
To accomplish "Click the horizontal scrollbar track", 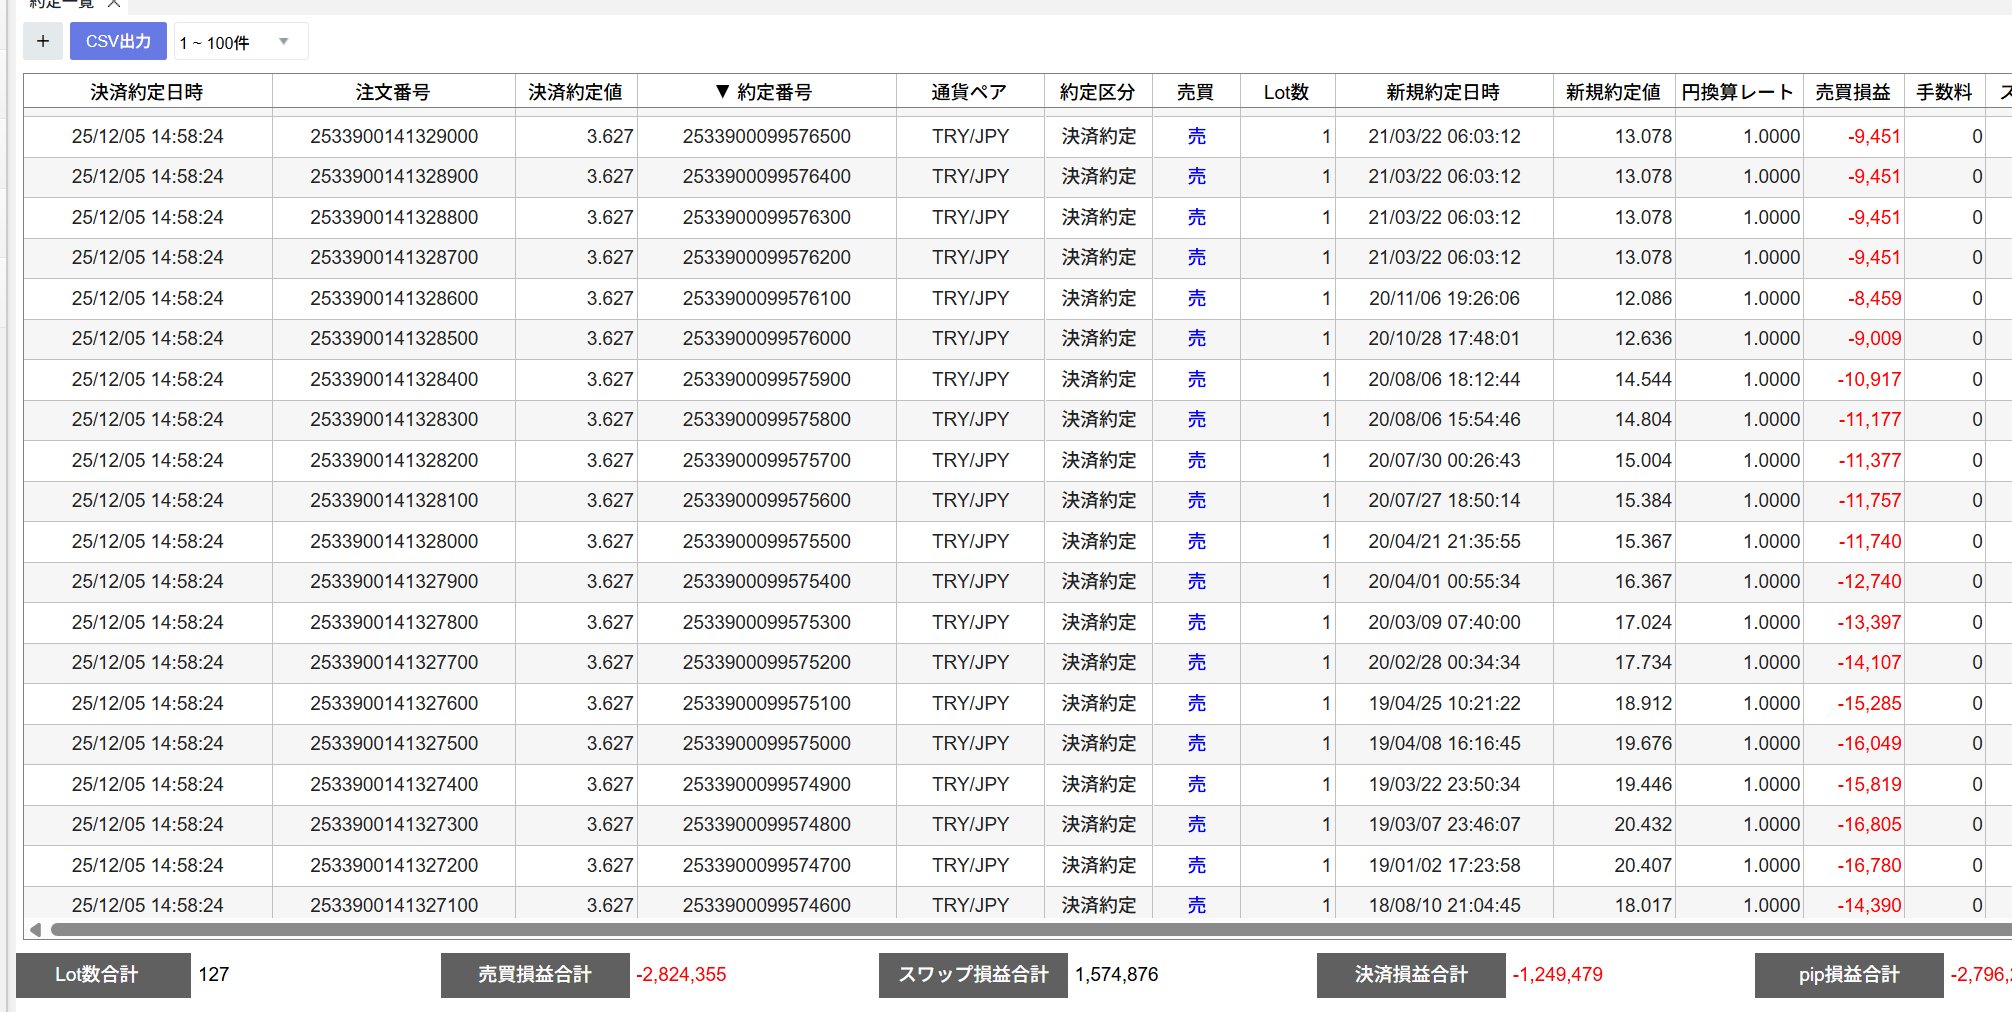I will 1000,930.
